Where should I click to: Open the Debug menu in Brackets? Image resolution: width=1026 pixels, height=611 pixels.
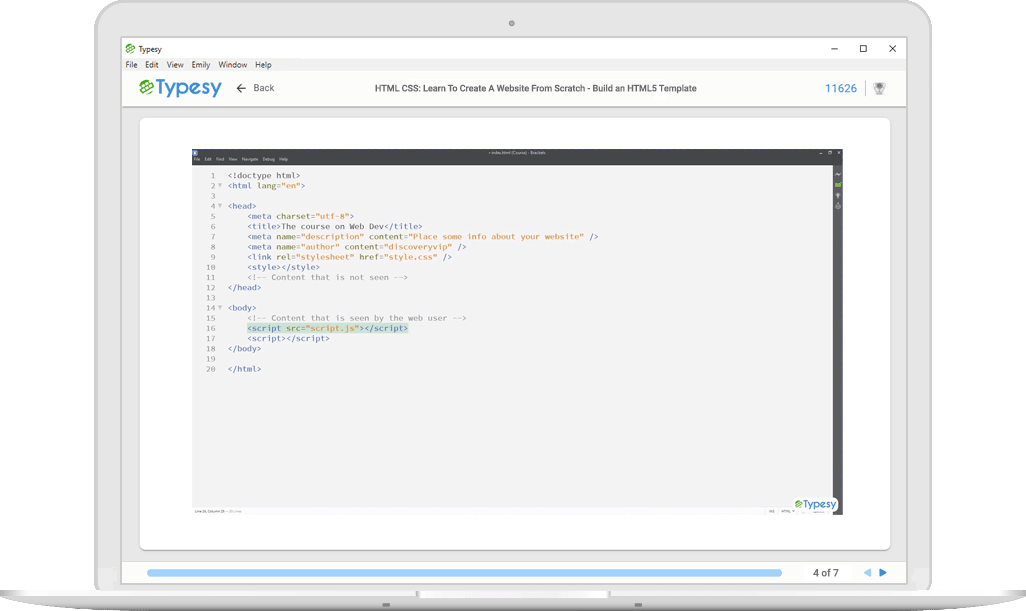(x=268, y=159)
